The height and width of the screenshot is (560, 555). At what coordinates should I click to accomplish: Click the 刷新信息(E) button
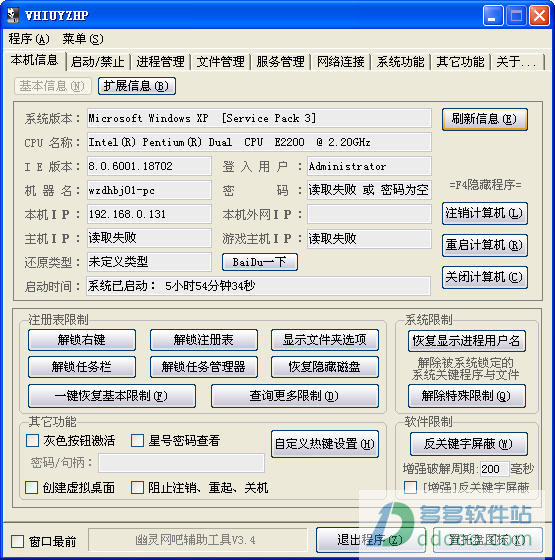coord(485,119)
